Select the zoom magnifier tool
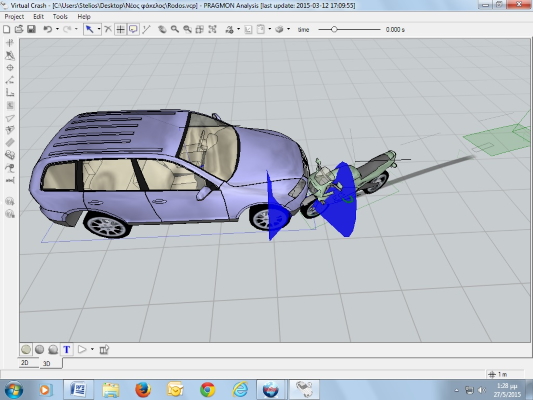The height and width of the screenshot is (400, 533). tap(175, 30)
